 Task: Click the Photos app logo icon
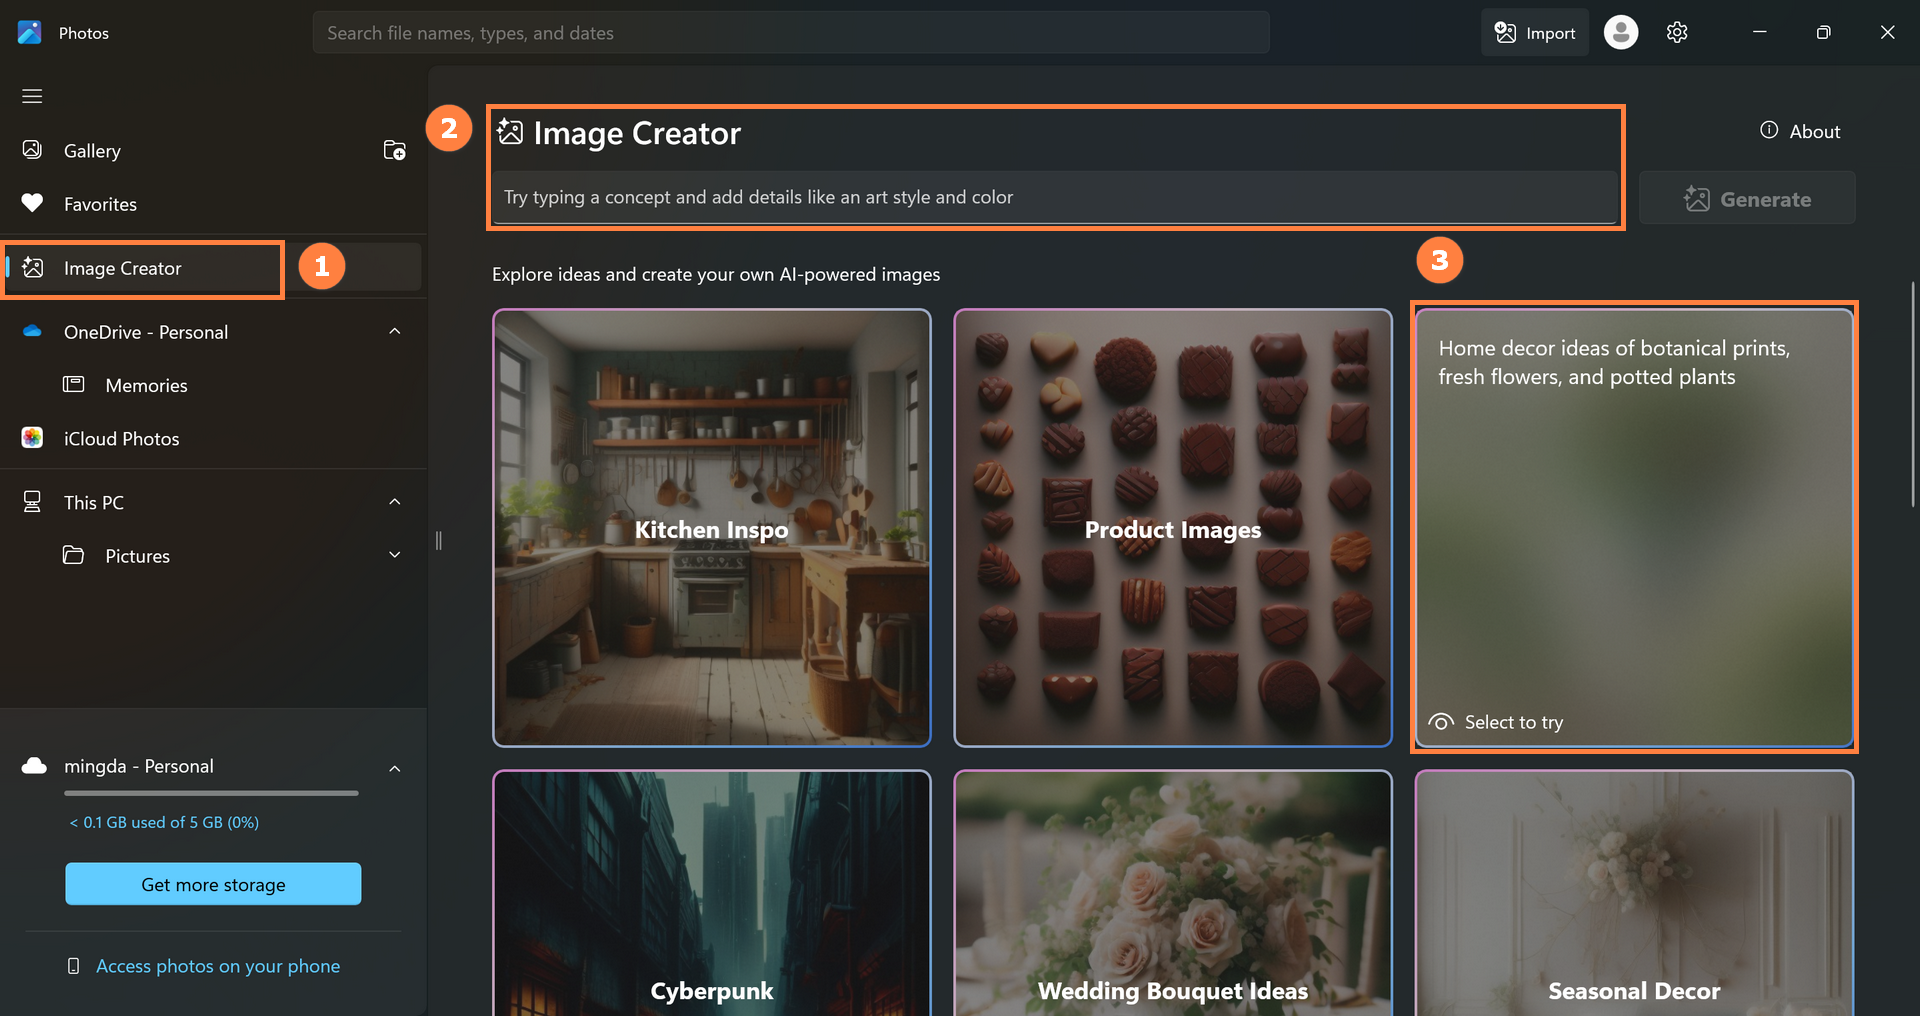[30, 33]
